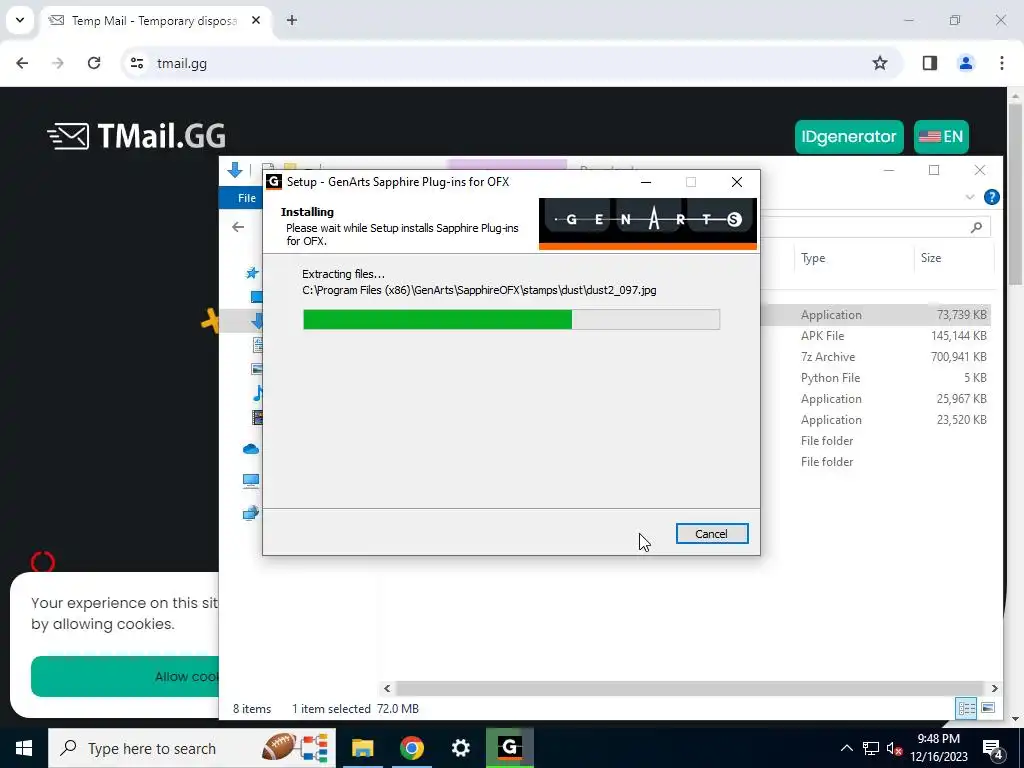
Task: Open Chrome three-dot menu
Action: [1002, 63]
